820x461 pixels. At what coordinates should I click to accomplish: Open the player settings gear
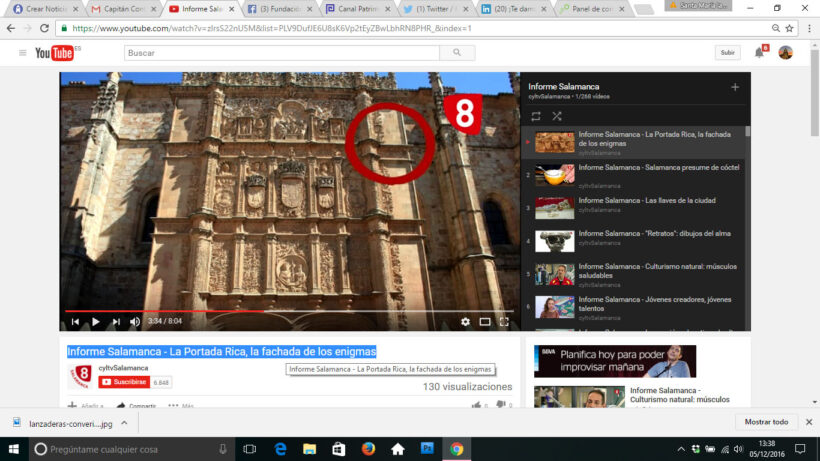tap(465, 322)
